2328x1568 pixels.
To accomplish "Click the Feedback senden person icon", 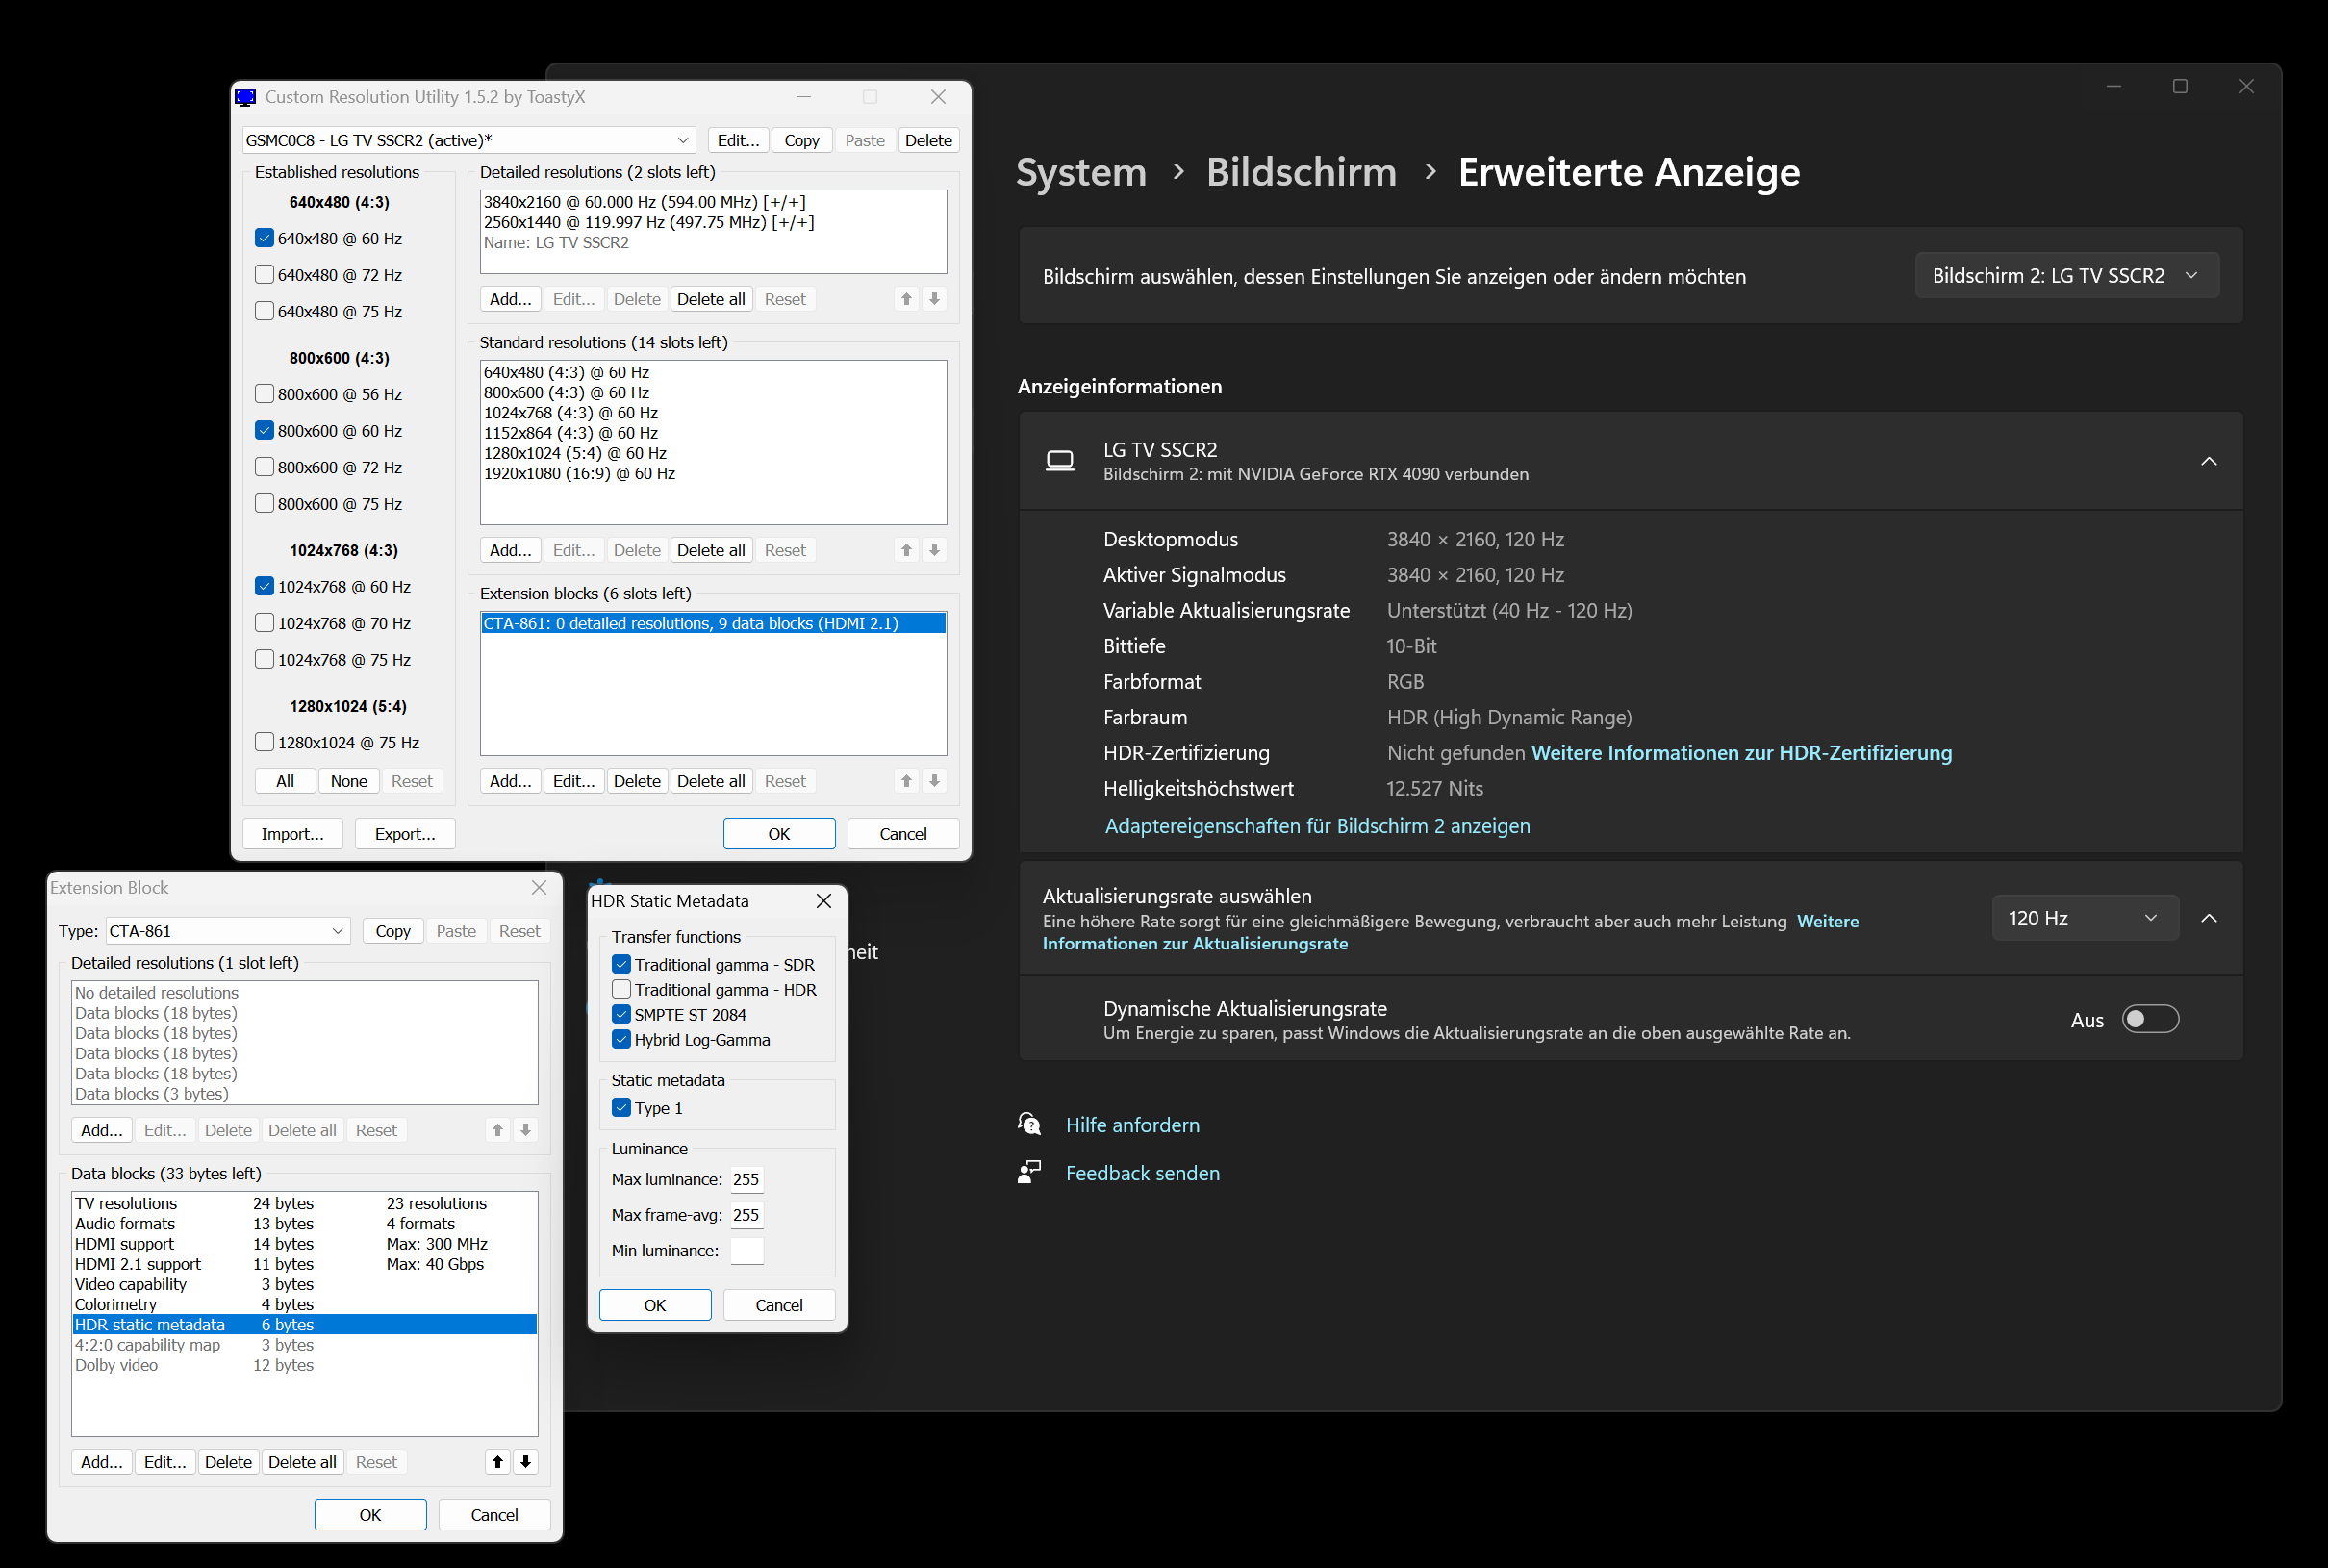I will click(x=1029, y=1172).
